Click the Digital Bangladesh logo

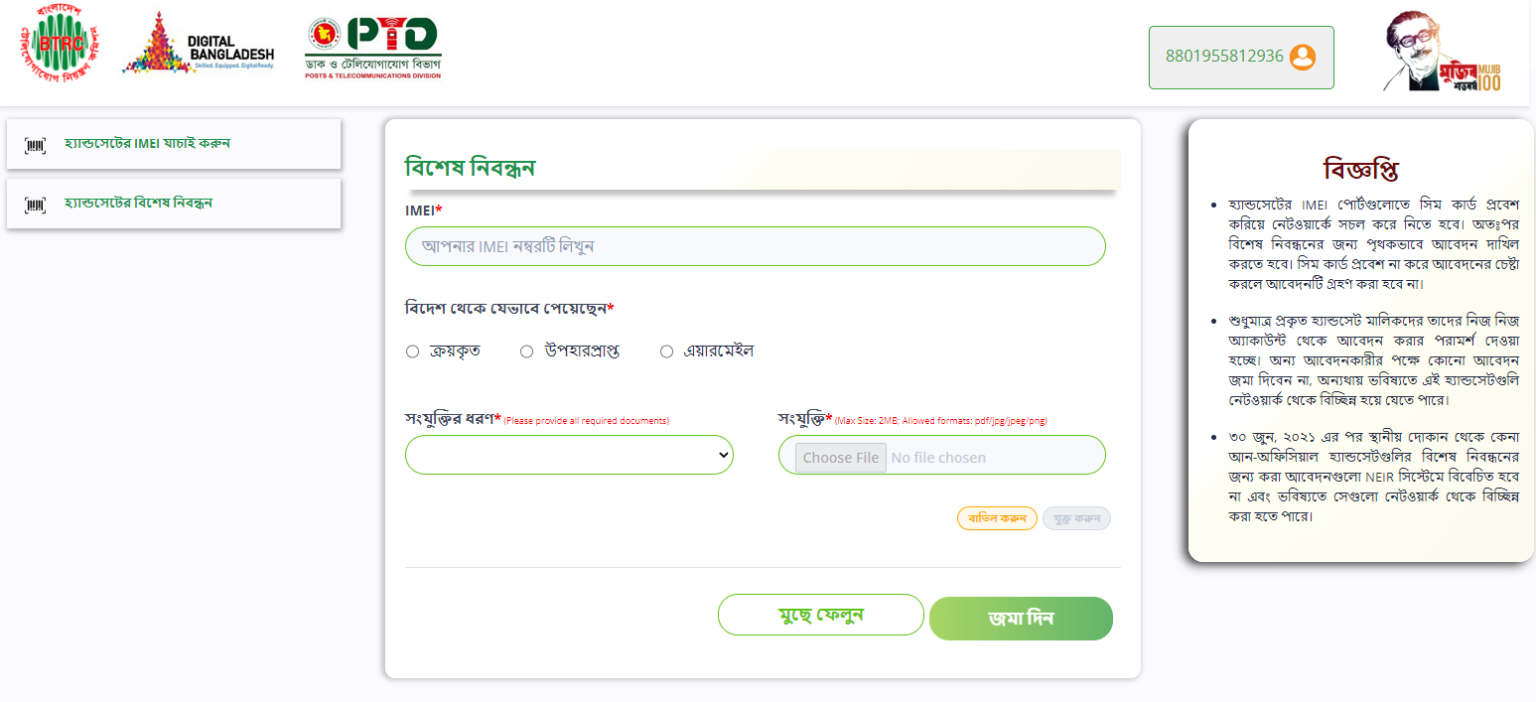coord(198,44)
